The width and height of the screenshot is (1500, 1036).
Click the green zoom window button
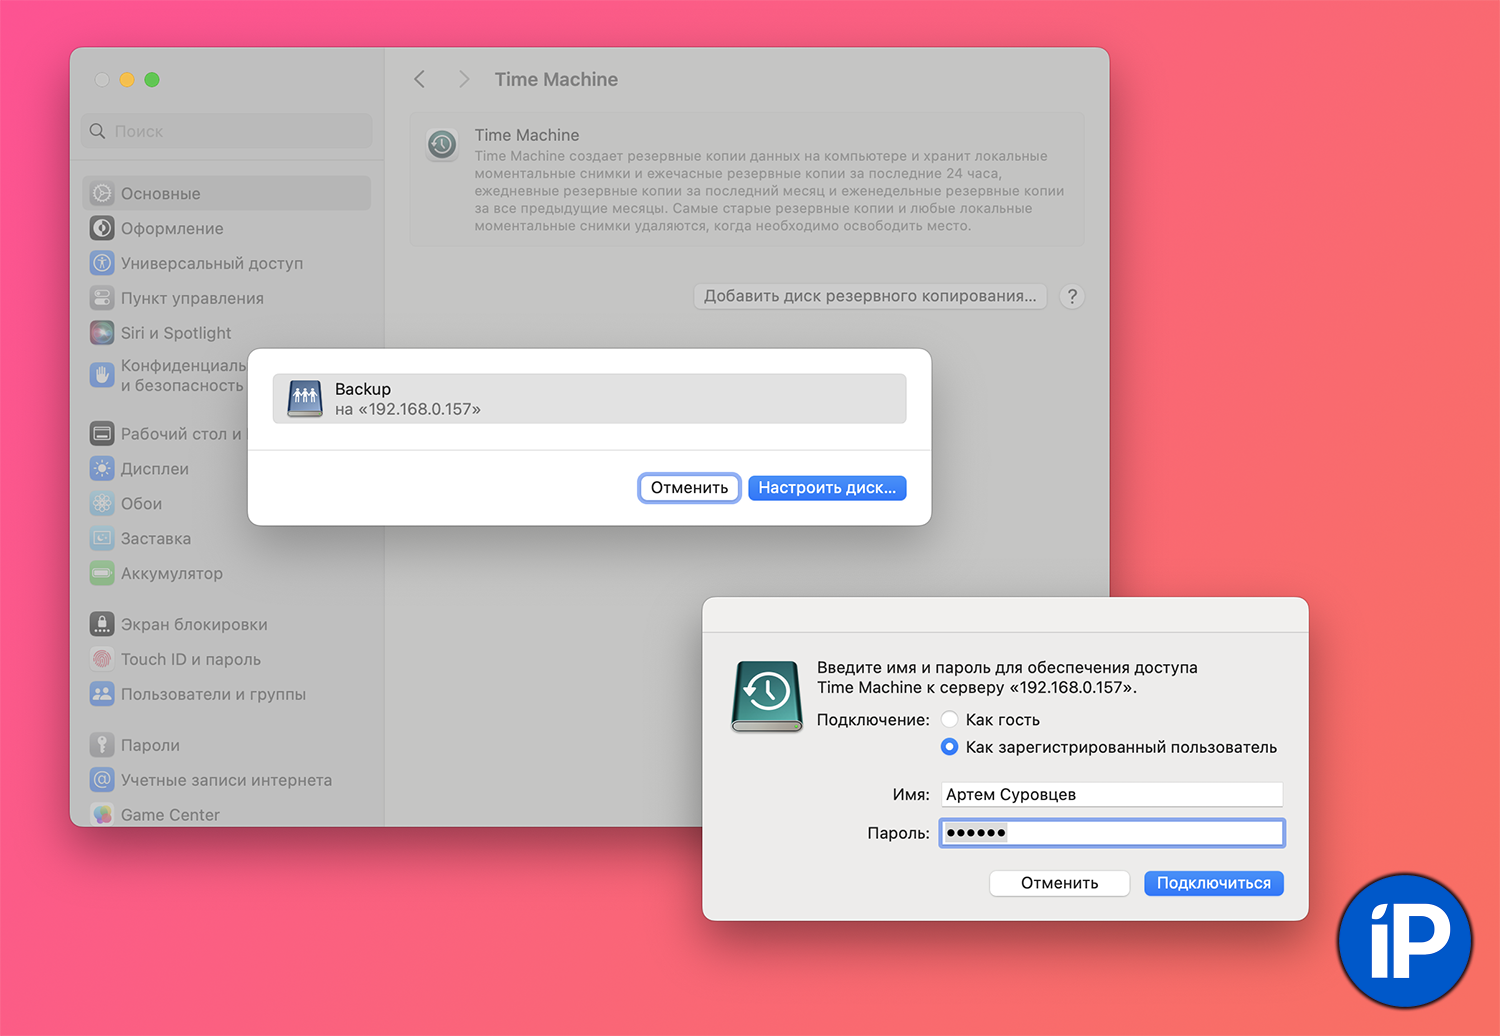152,80
